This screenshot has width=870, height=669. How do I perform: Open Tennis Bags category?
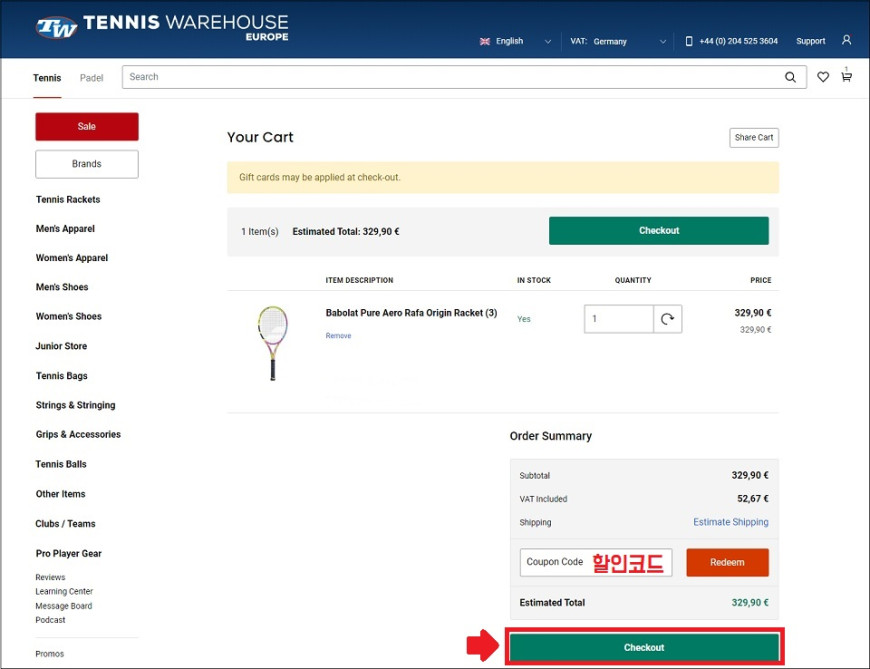[x=62, y=376]
